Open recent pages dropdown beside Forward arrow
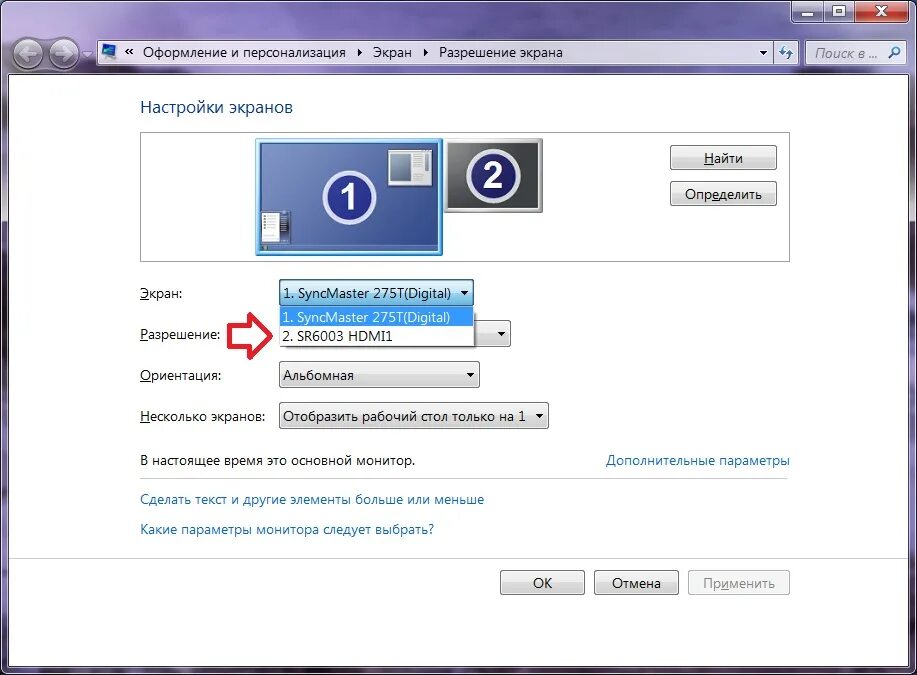The height and width of the screenshot is (675, 917). [x=87, y=54]
